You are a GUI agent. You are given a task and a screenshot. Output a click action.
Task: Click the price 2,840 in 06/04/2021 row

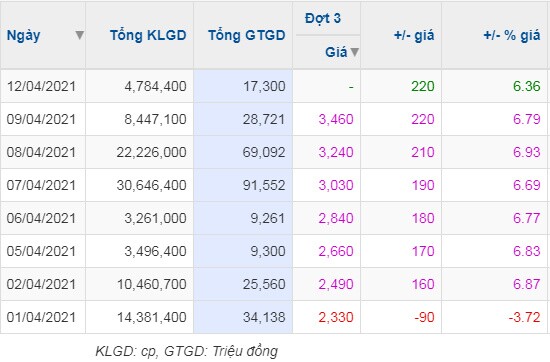coord(336,218)
